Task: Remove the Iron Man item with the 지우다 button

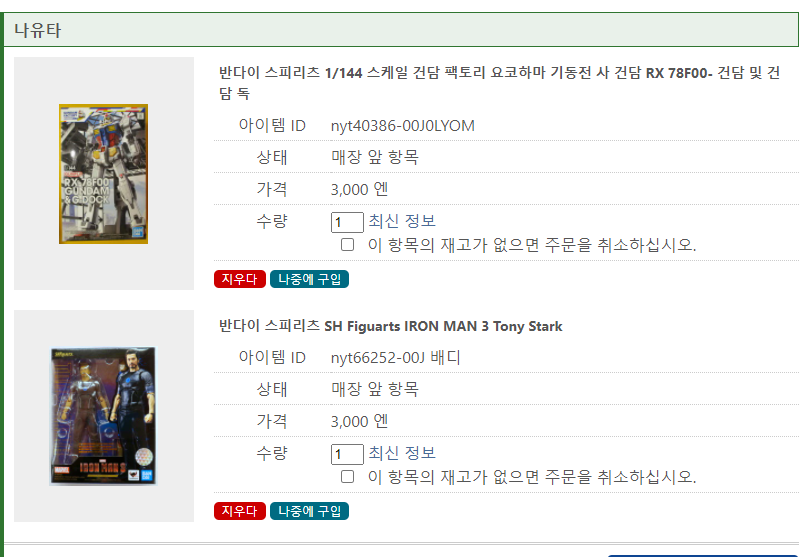Action: click(240, 511)
